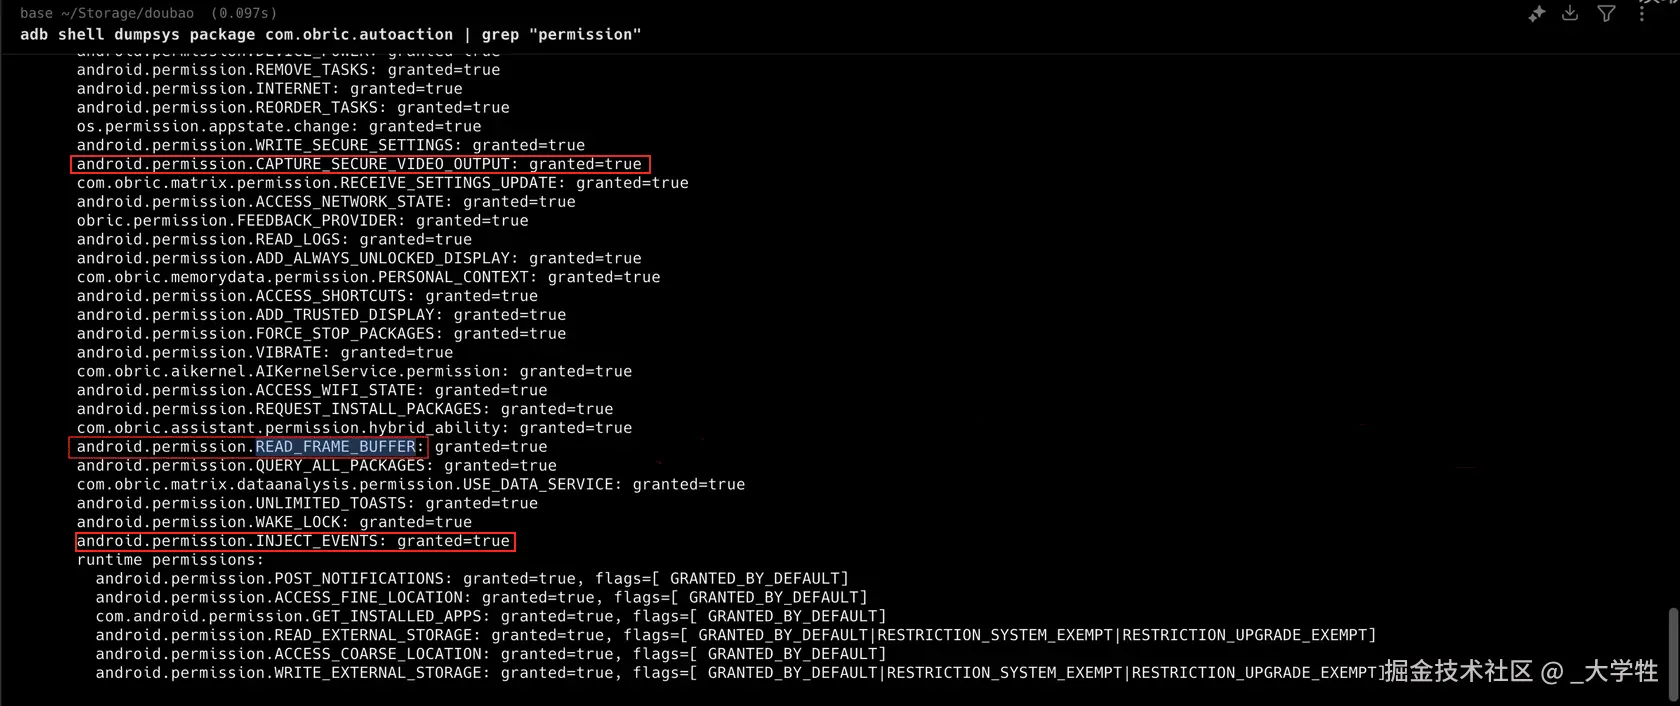
Task: Click the READ_LOGS permission line
Action: pyautogui.click(x=274, y=240)
